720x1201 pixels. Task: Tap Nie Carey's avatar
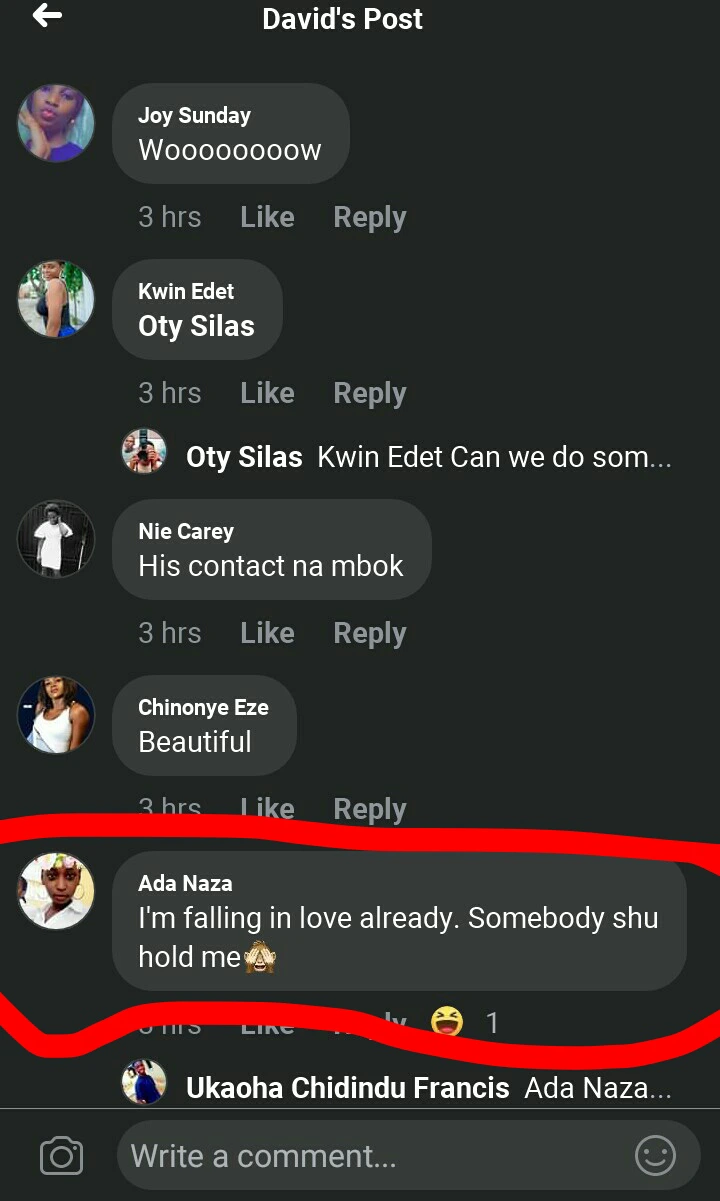[56, 539]
